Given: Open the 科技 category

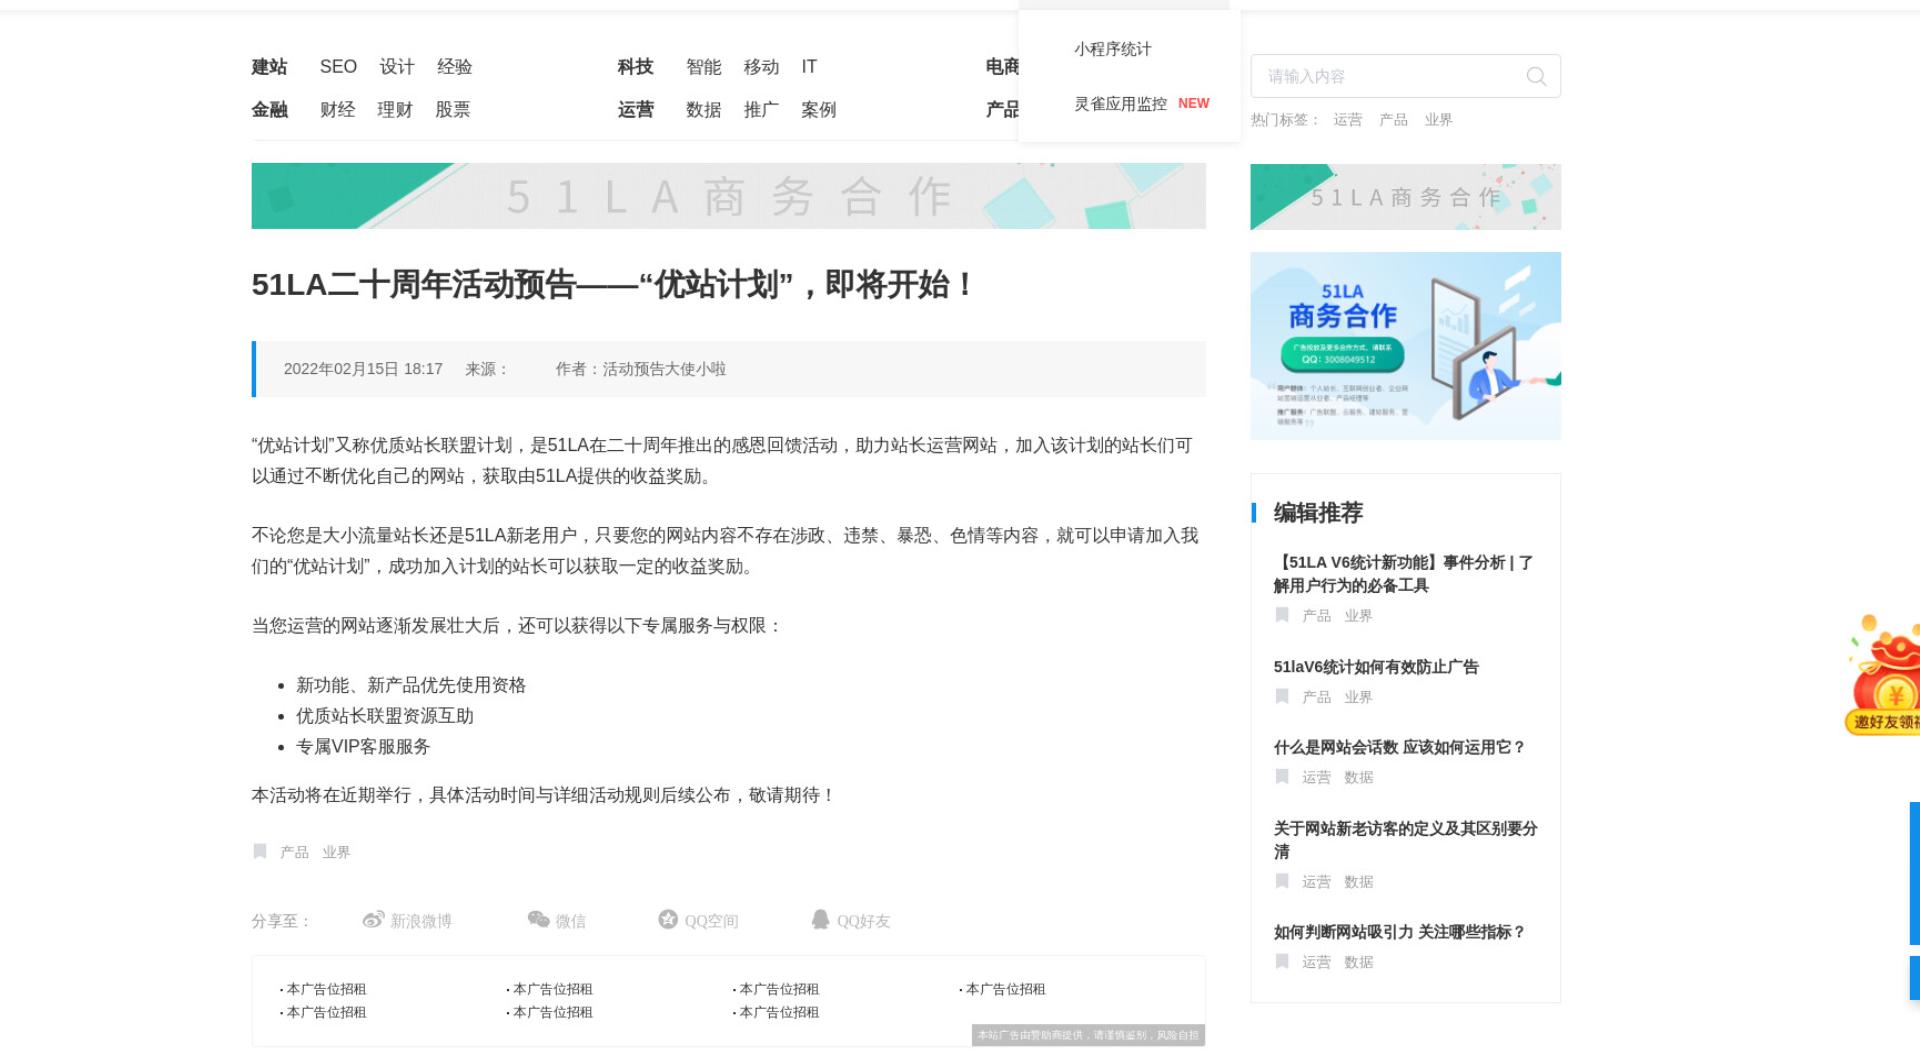Looking at the screenshot, I should 635,67.
